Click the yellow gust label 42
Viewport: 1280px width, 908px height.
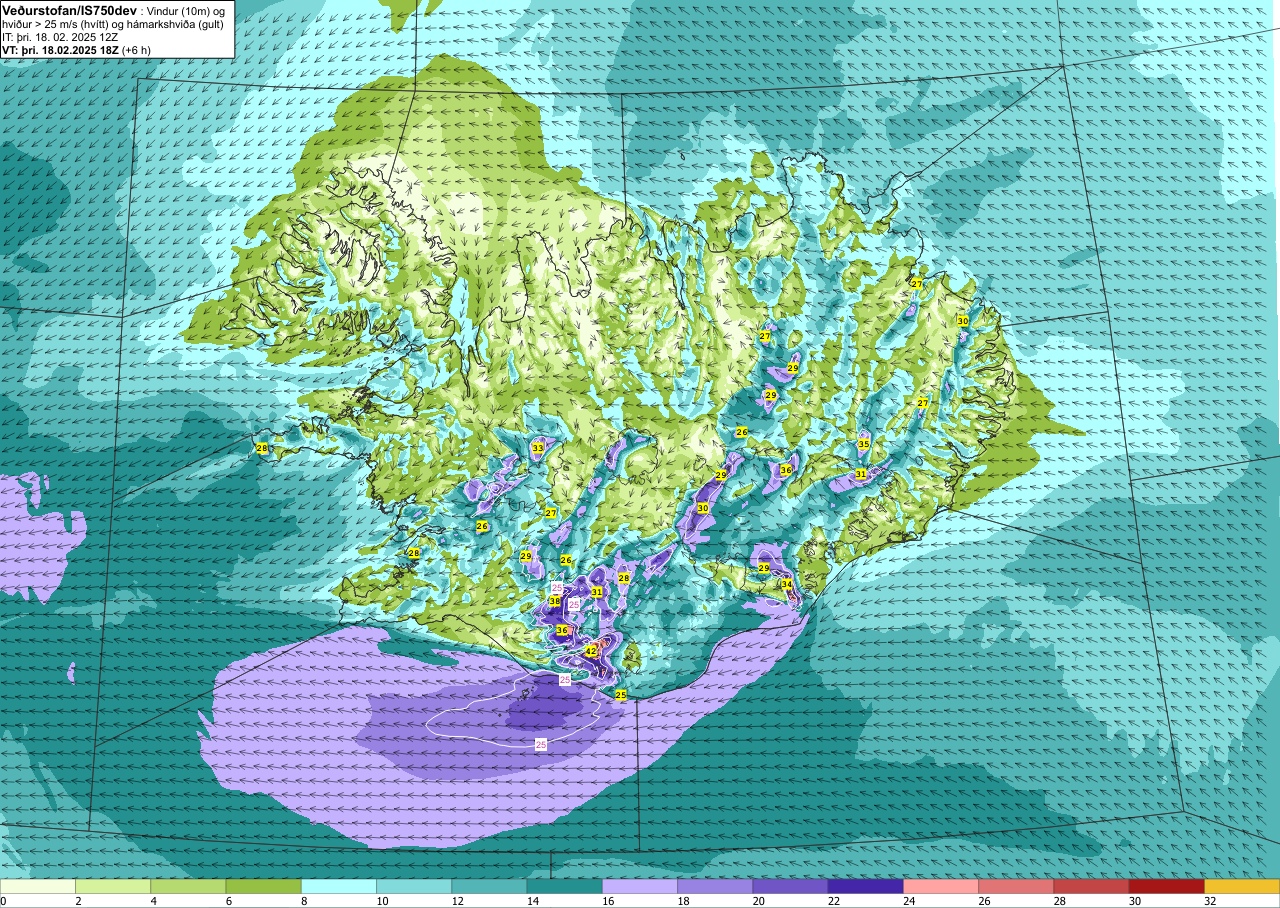click(x=591, y=651)
